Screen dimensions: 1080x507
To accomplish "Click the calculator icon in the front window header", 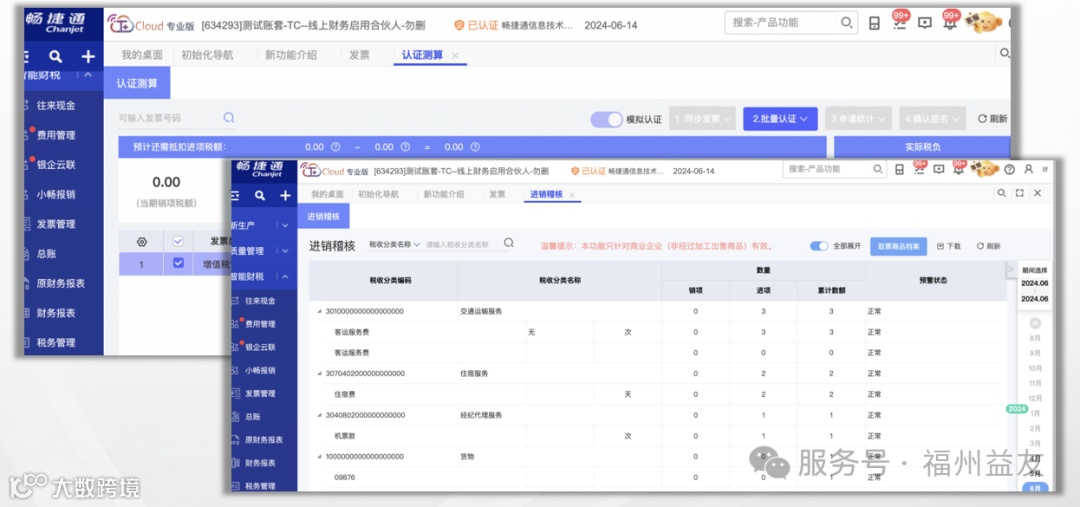I will tap(899, 169).
